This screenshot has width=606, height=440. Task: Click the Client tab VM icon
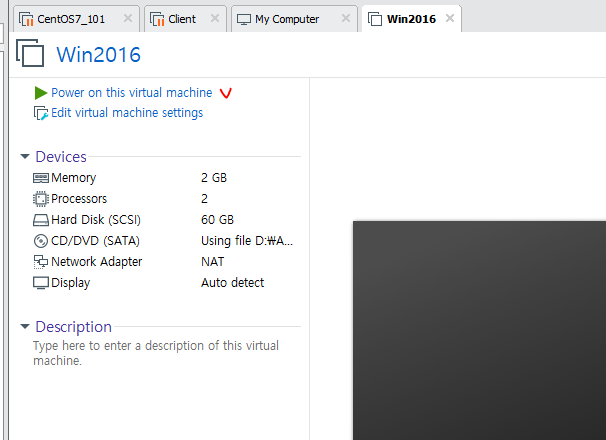click(157, 19)
